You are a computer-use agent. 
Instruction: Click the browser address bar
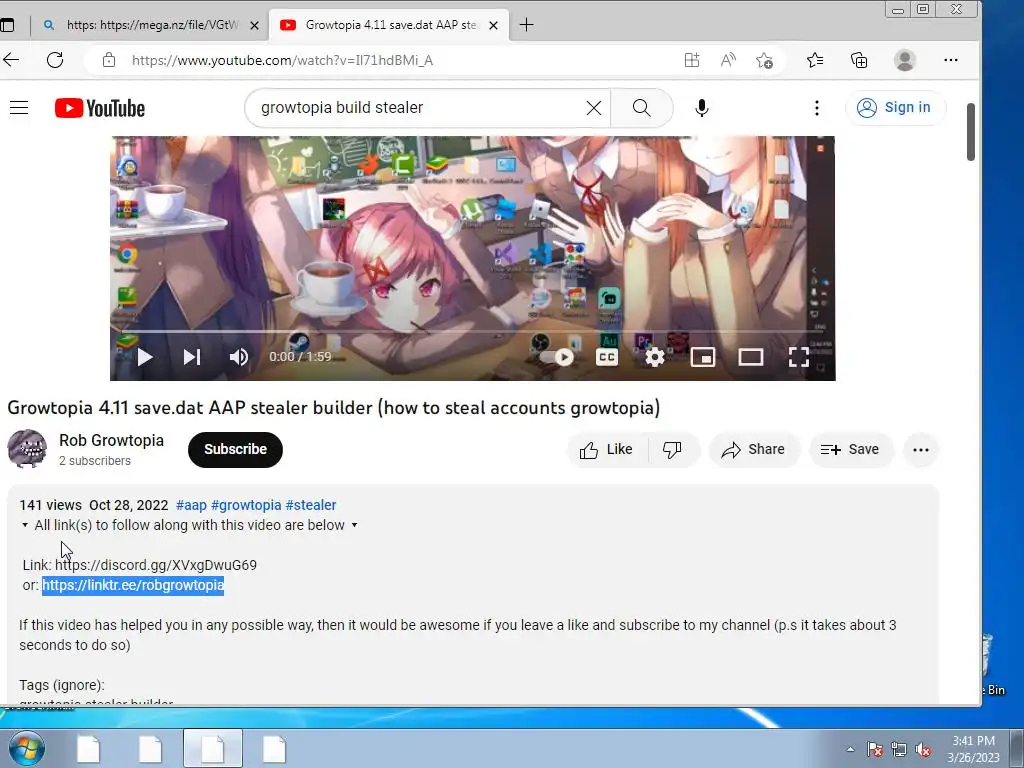[x=392, y=60]
